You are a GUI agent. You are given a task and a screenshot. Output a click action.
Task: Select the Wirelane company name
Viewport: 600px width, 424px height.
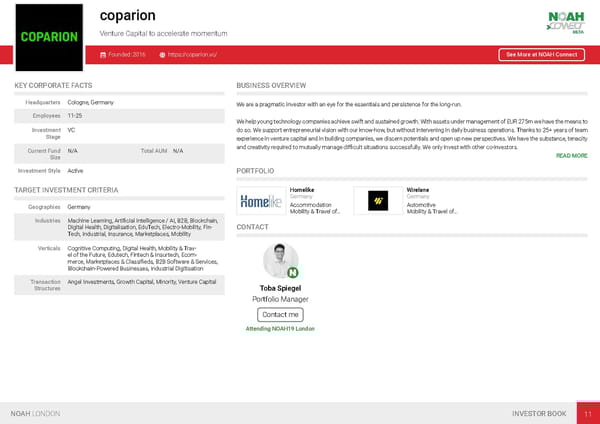[x=419, y=189]
